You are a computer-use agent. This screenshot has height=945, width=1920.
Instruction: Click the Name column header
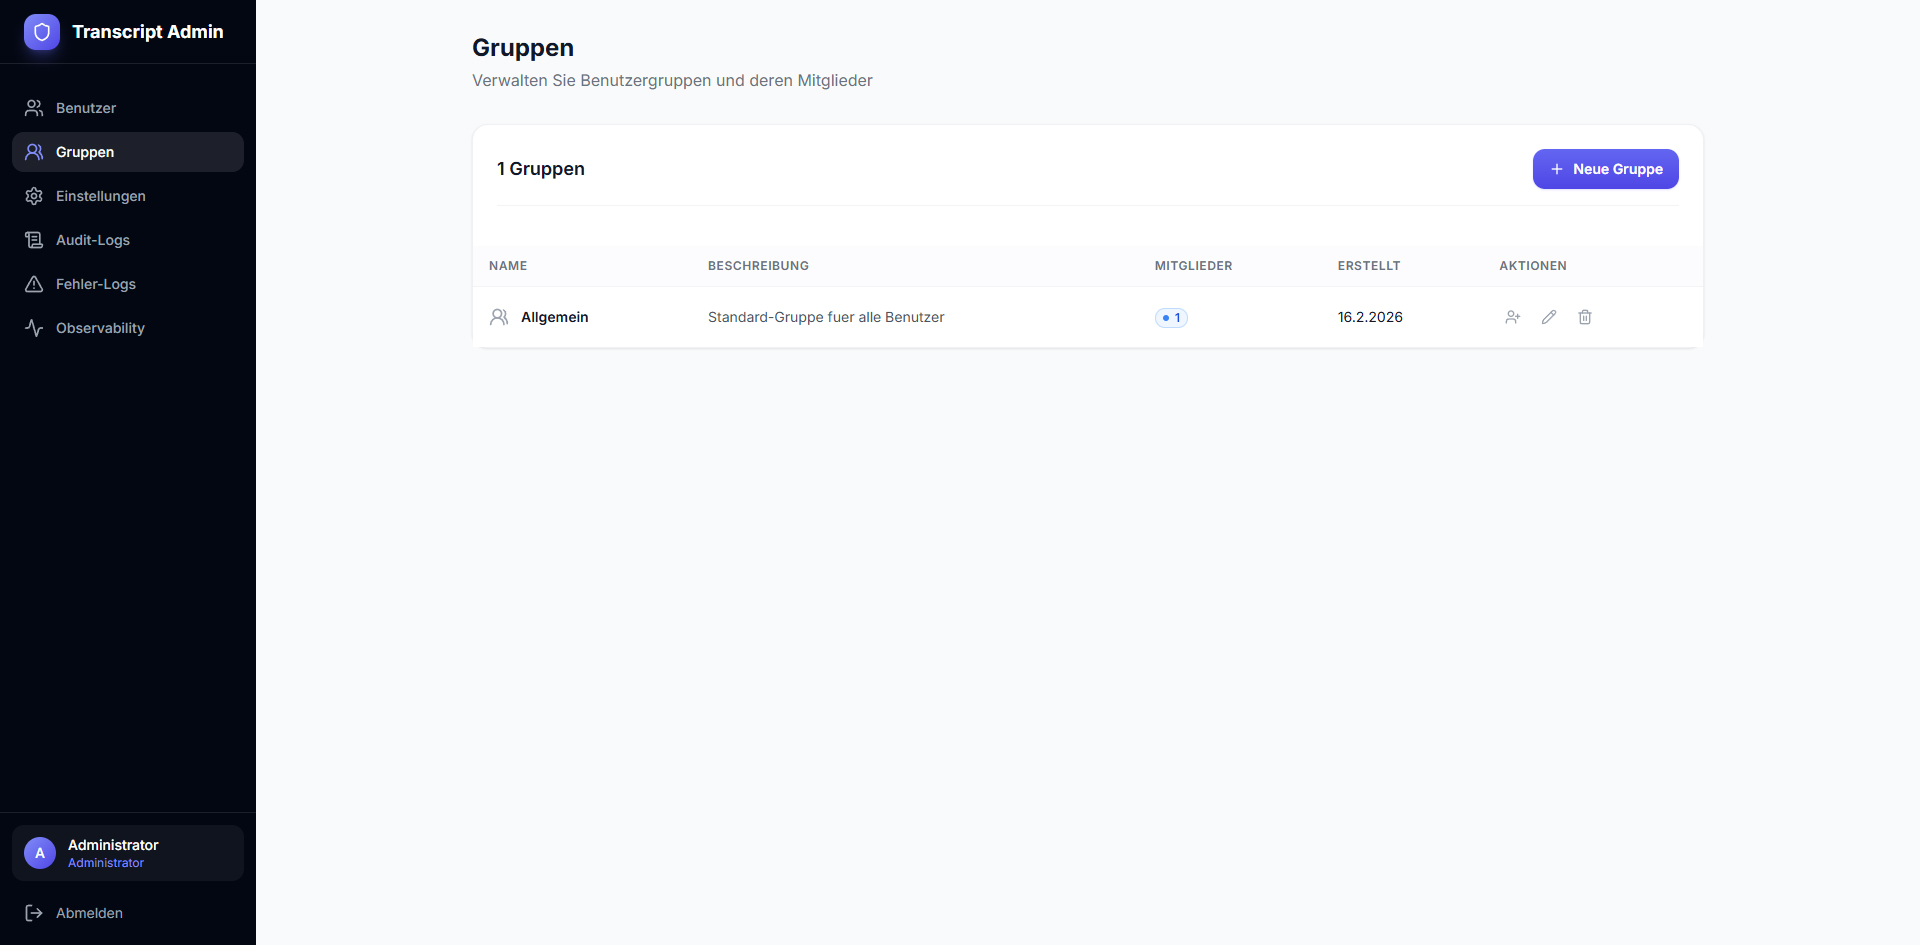pos(508,266)
